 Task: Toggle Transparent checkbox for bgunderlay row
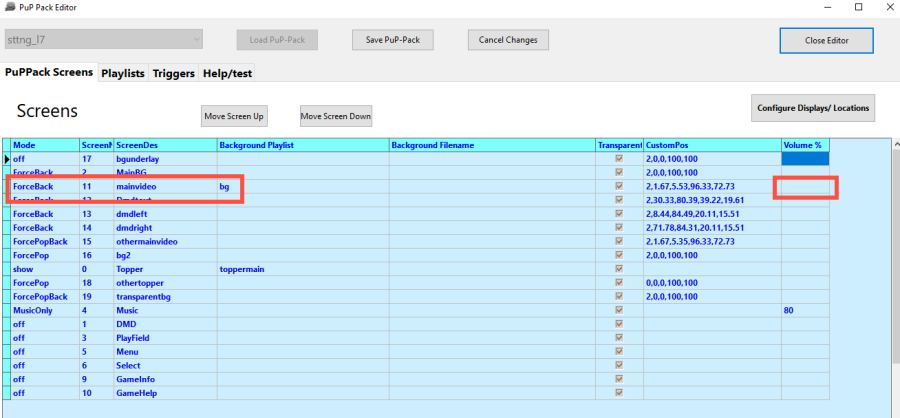coord(619,159)
